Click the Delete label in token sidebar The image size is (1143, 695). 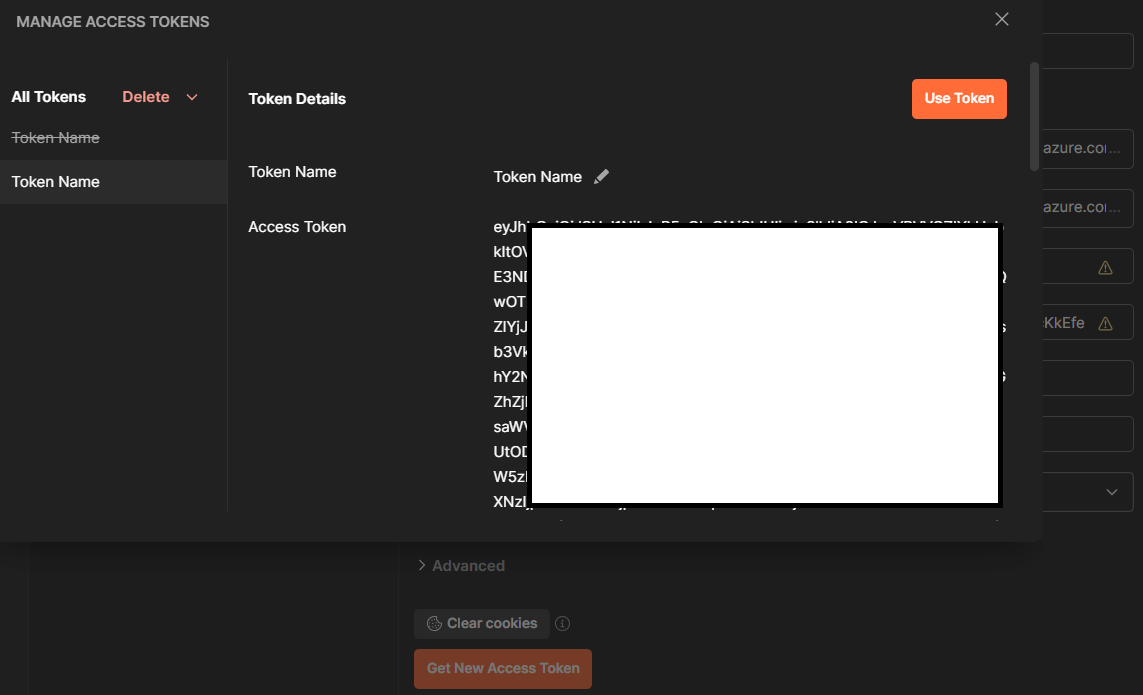146,97
